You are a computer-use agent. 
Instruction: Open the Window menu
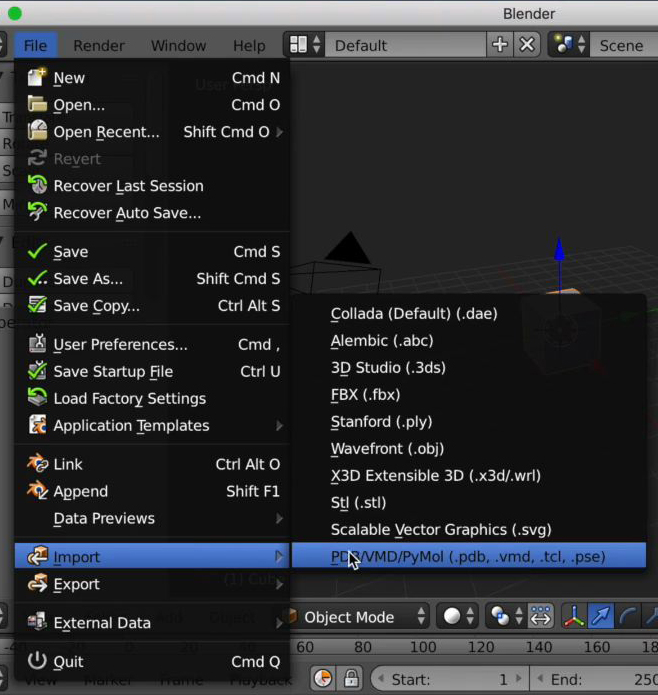179,45
